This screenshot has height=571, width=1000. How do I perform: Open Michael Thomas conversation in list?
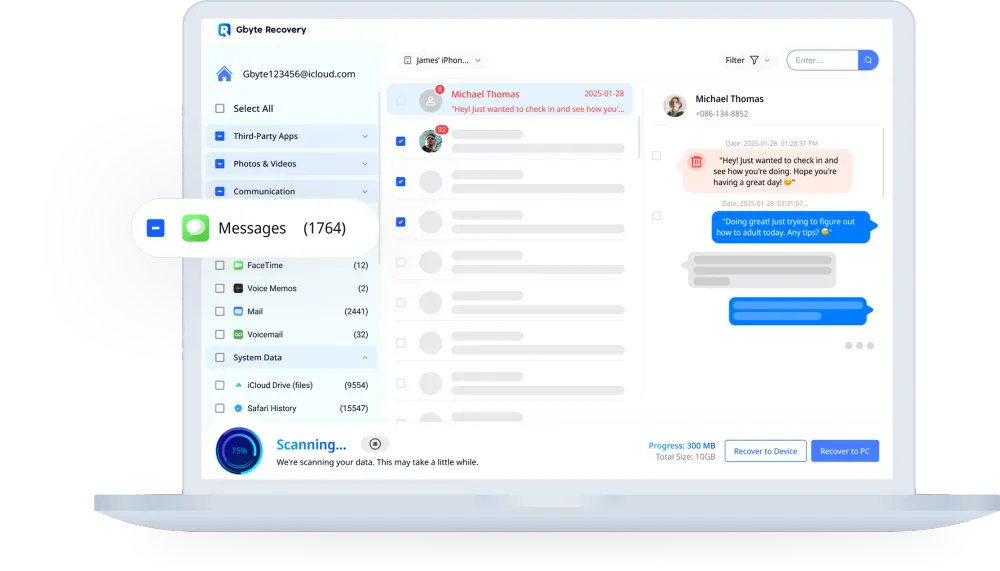510,100
